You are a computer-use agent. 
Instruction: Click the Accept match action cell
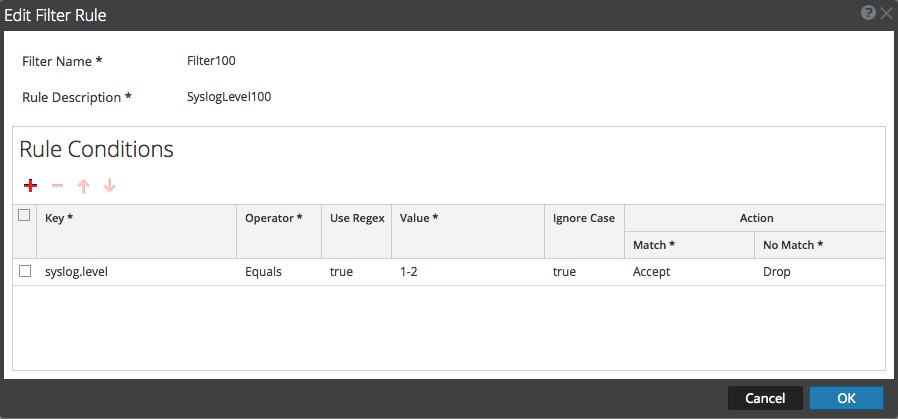tap(651, 271)
